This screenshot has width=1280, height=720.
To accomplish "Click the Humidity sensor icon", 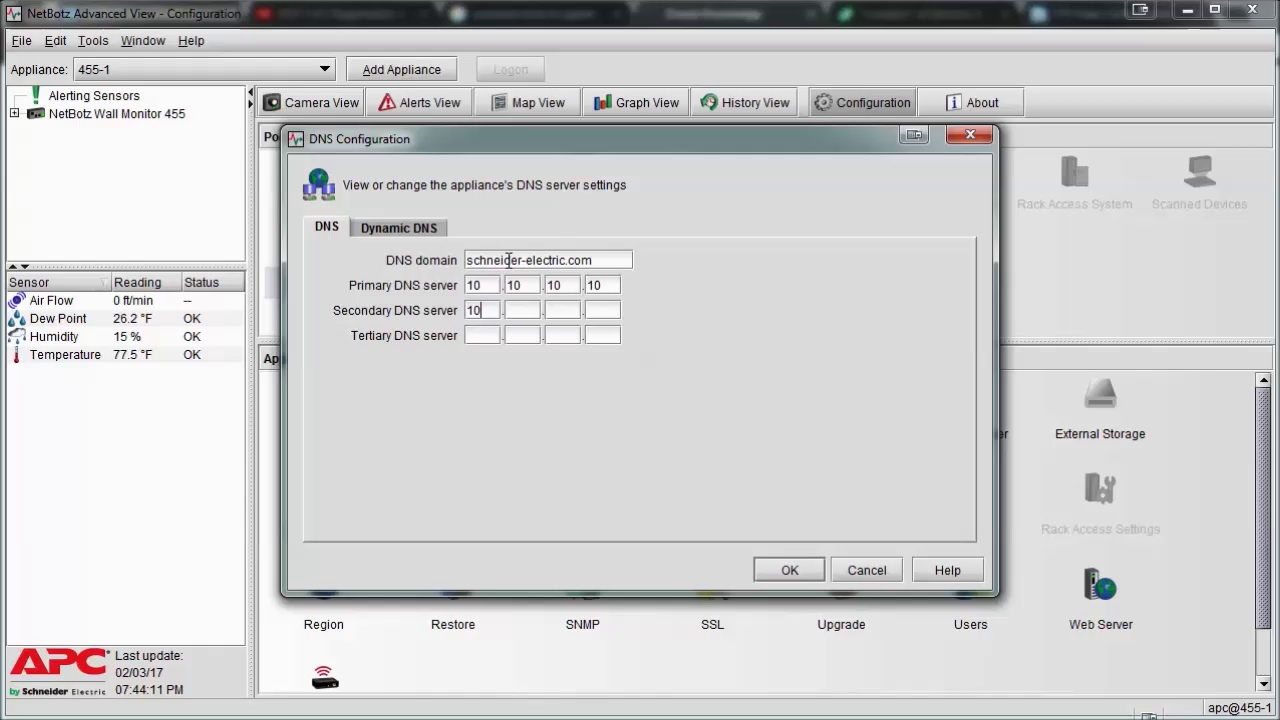I will click(x=17, y=336).
